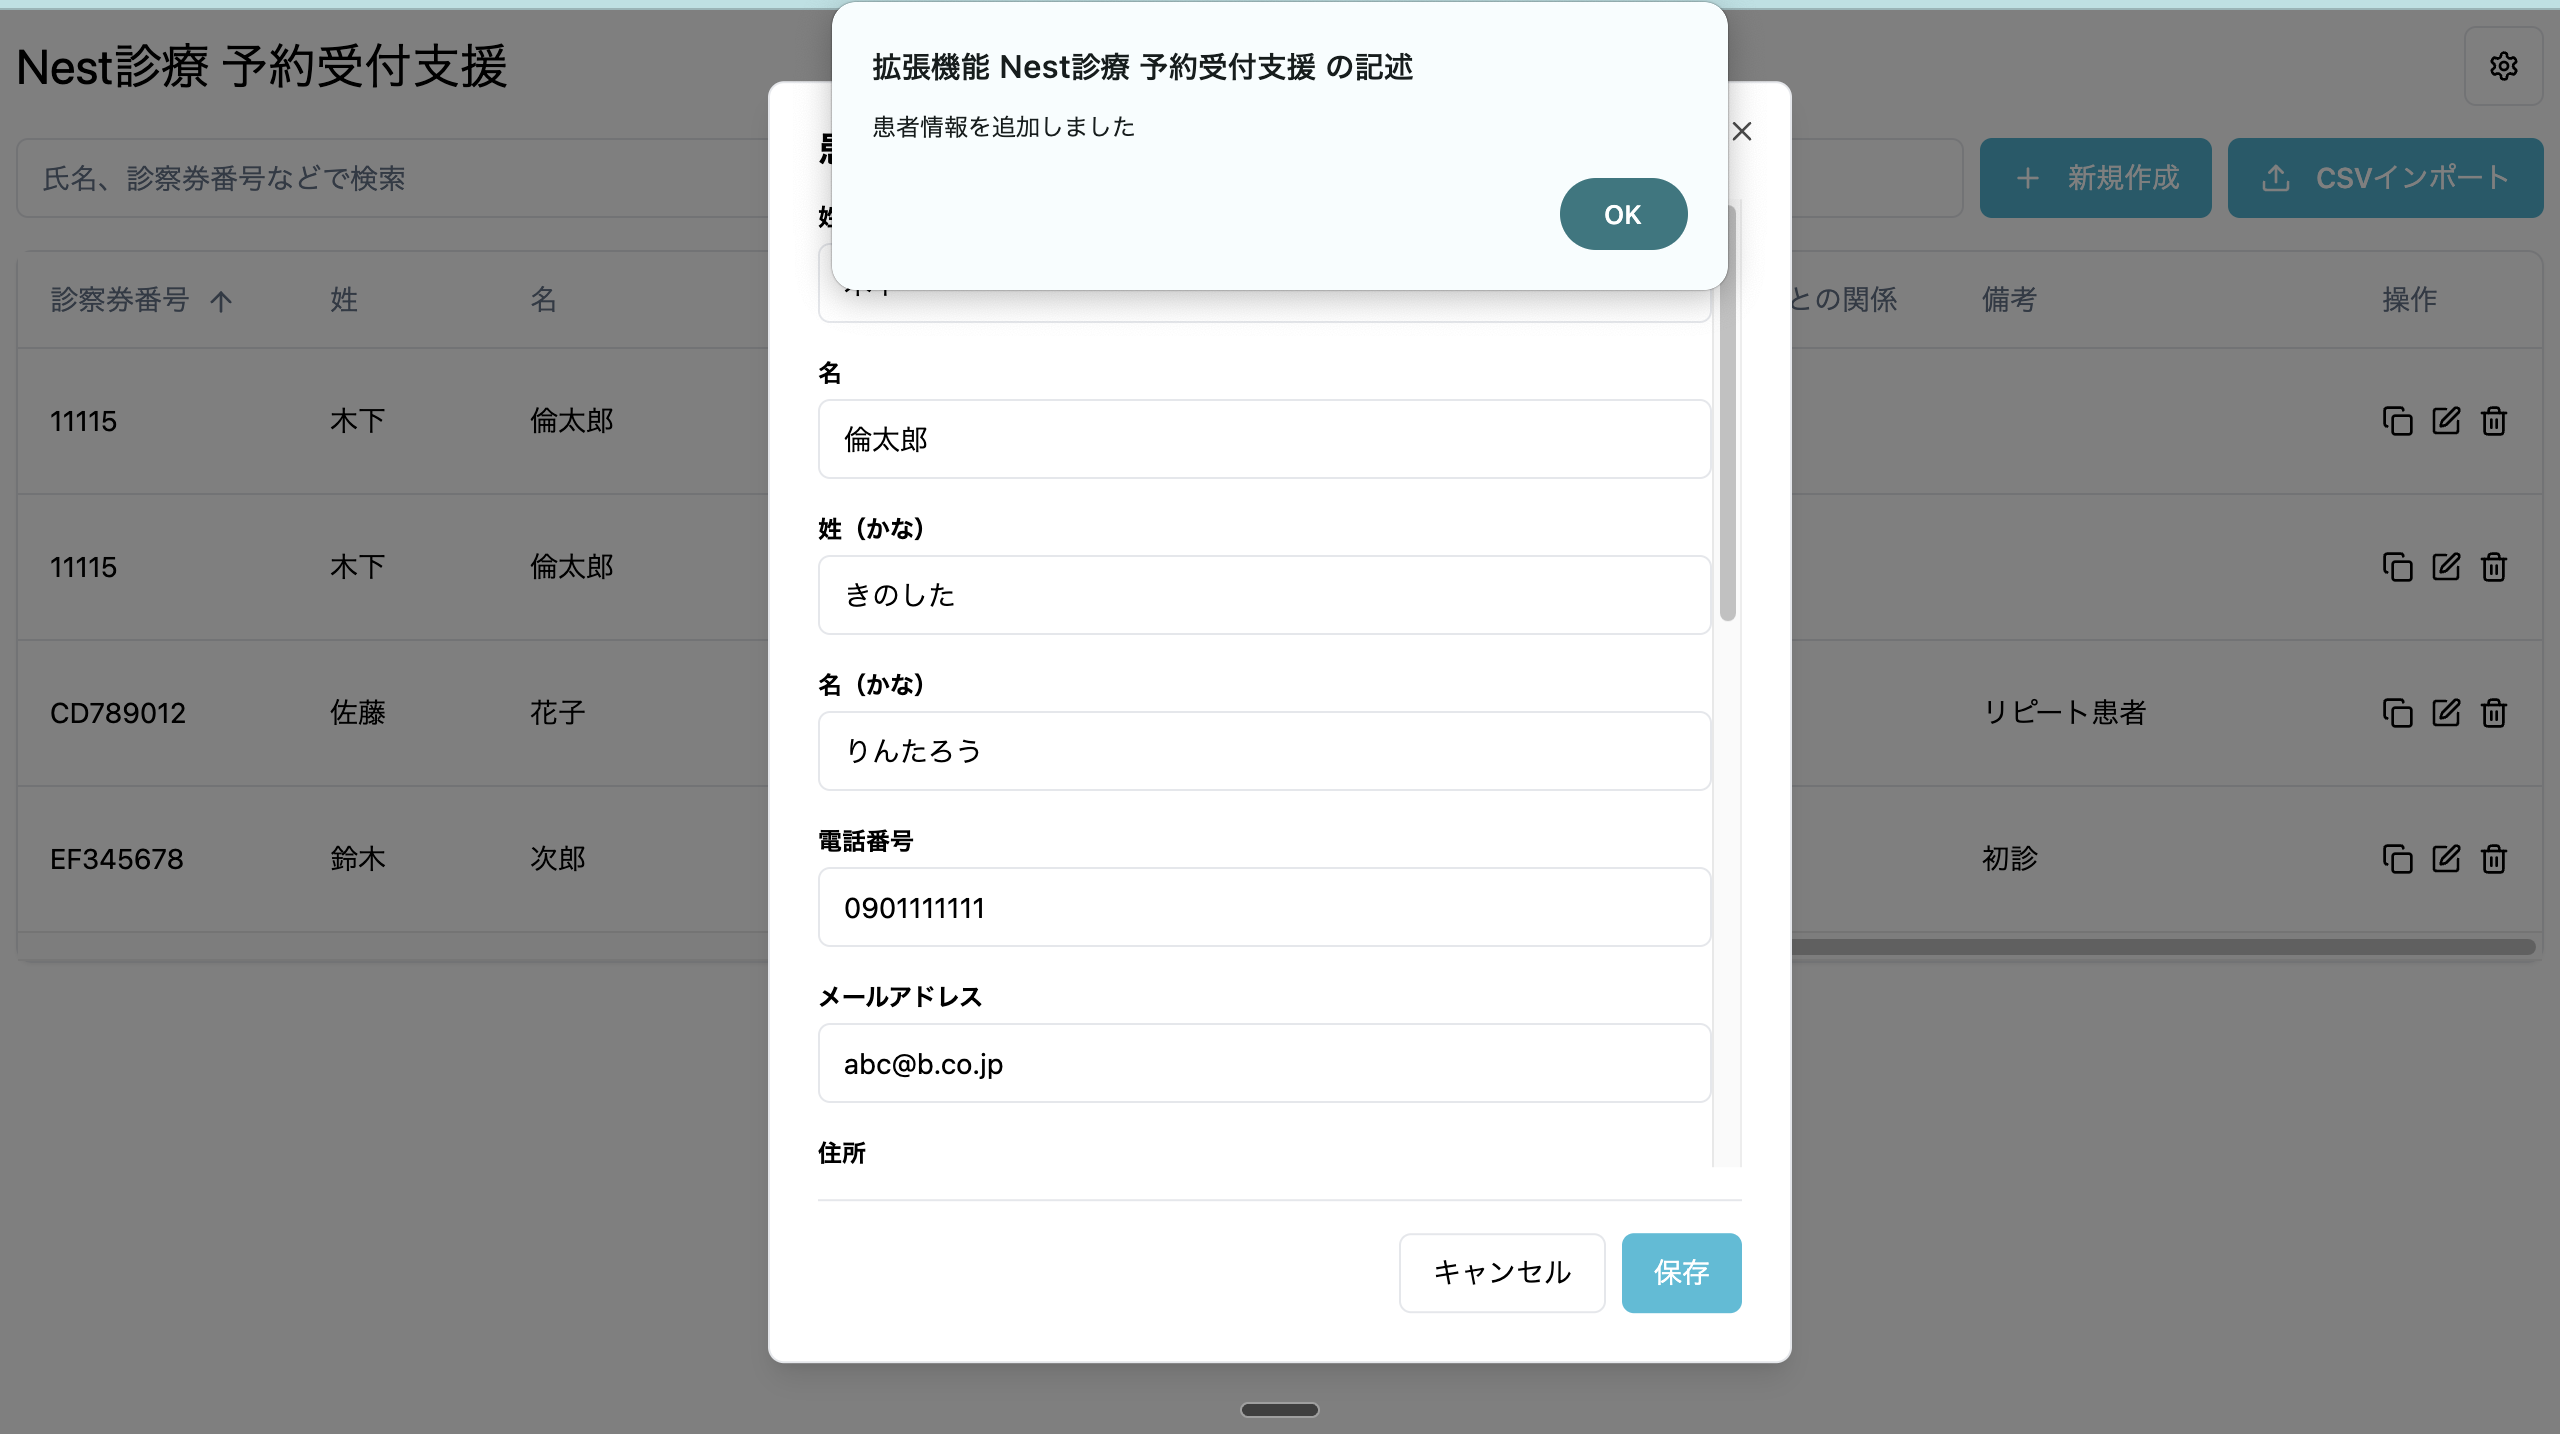Delete the first 11115 patient row

[2493, 421]
